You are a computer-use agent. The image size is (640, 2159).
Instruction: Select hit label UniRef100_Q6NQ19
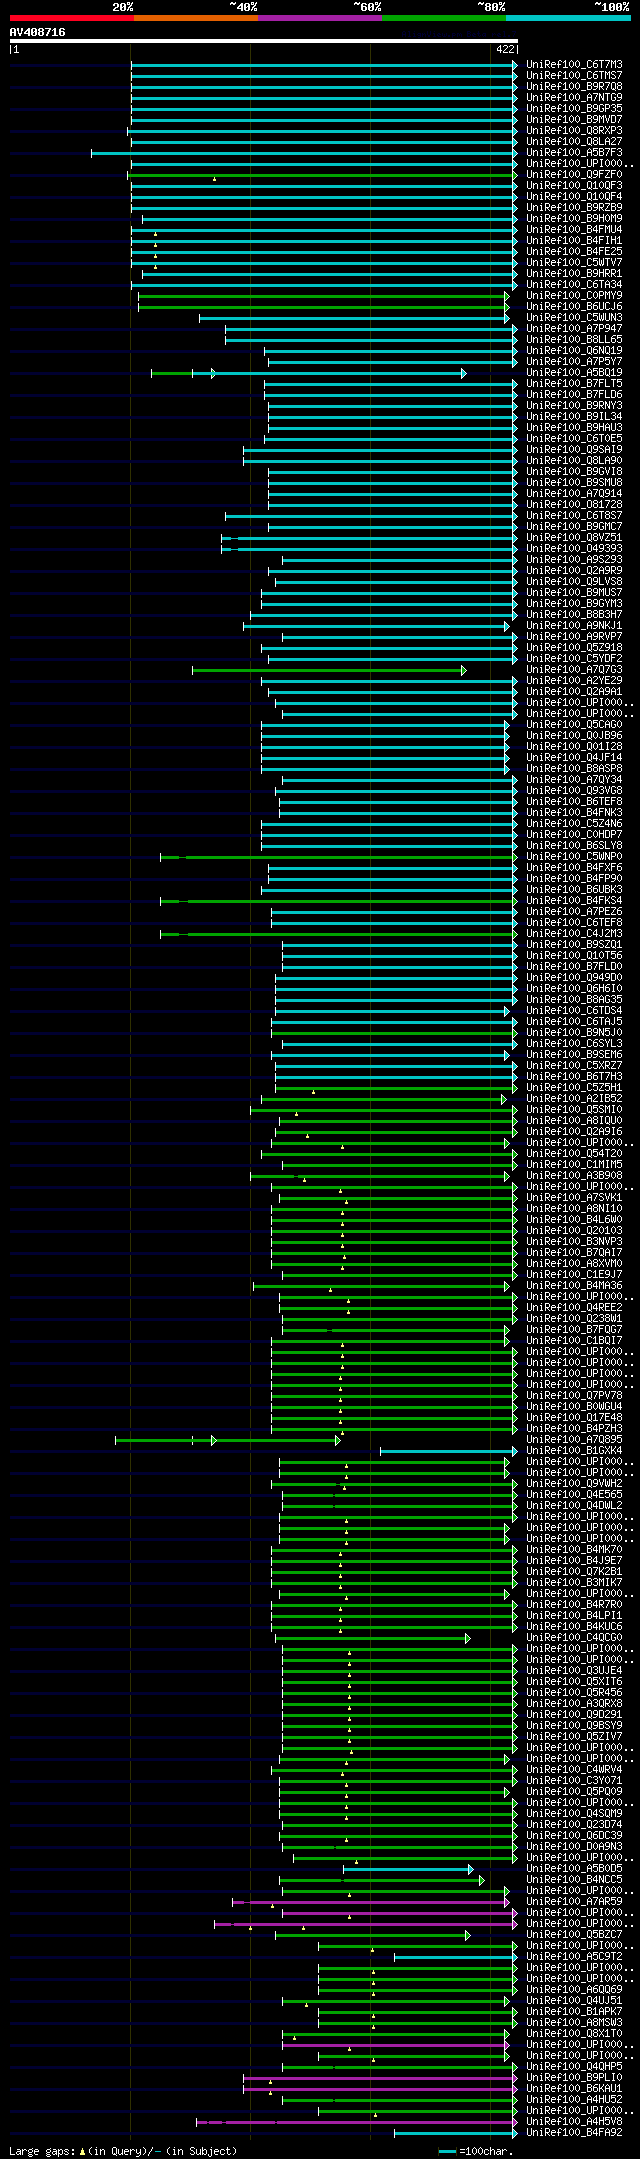[574, 350]
